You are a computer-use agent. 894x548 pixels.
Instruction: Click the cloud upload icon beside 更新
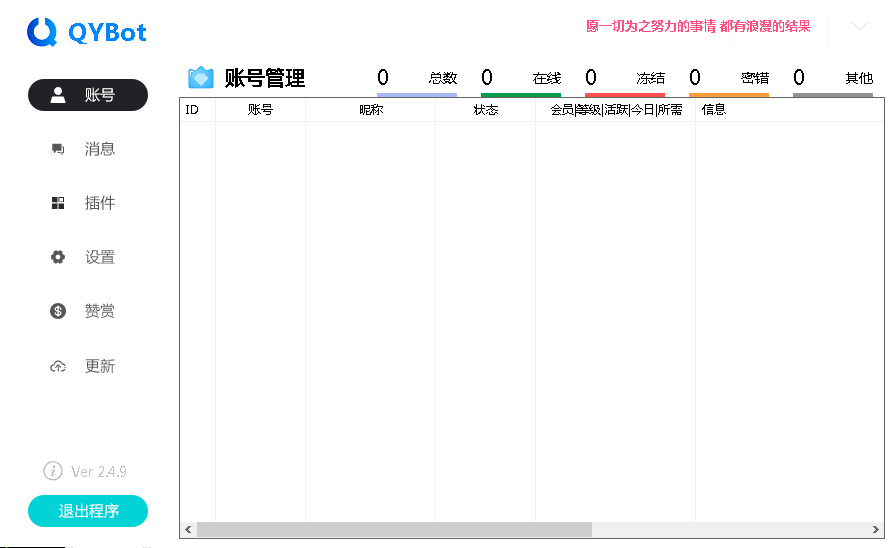pos(58,366)
